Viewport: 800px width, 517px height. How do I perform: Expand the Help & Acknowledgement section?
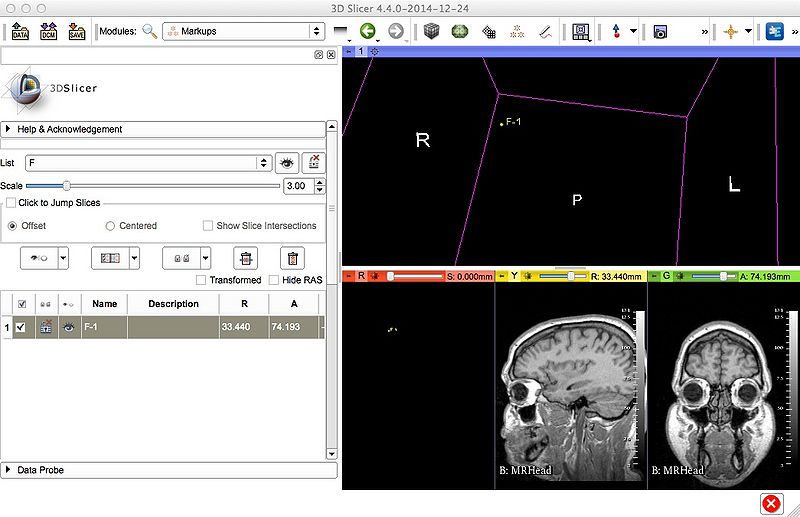[x=163, y=129]
